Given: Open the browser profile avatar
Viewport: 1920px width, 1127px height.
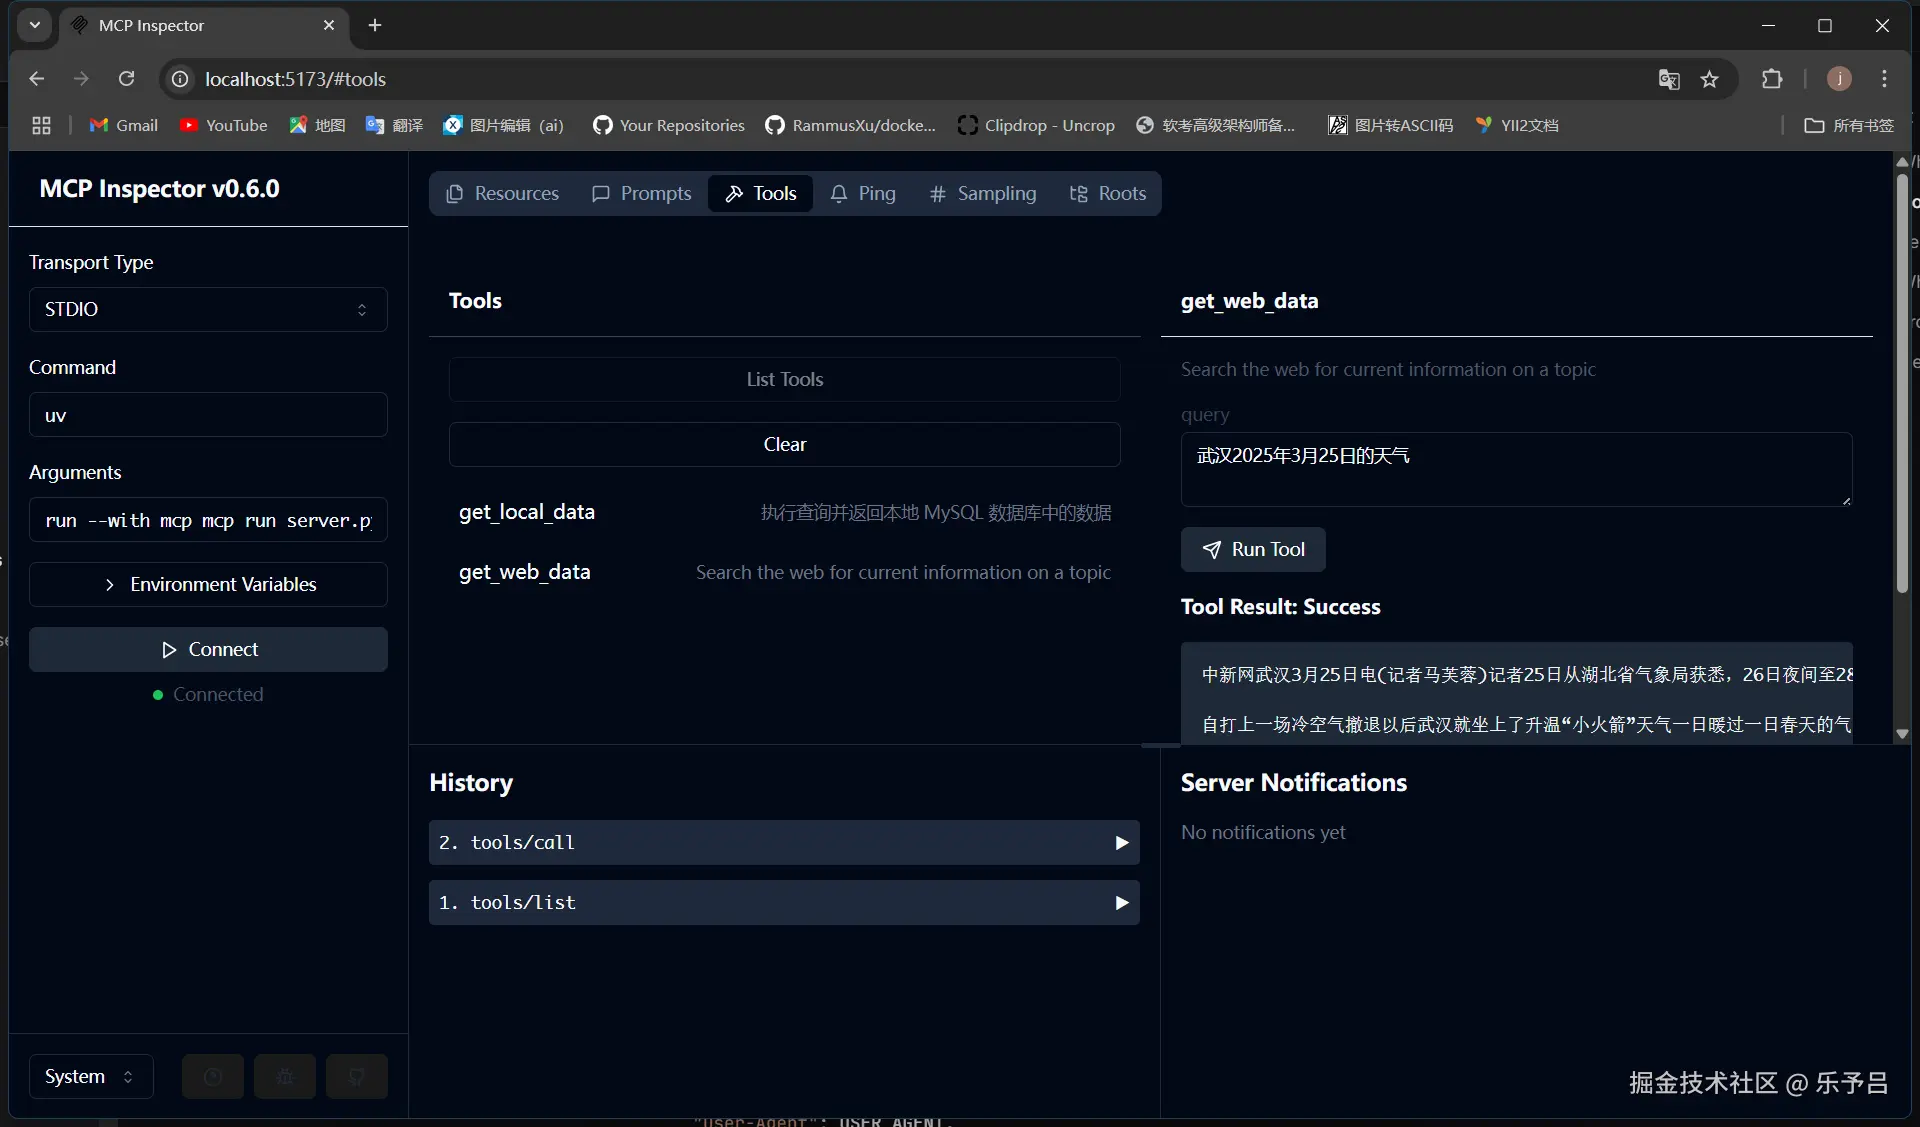Looking at the screenshot, I should [1839, 79].
